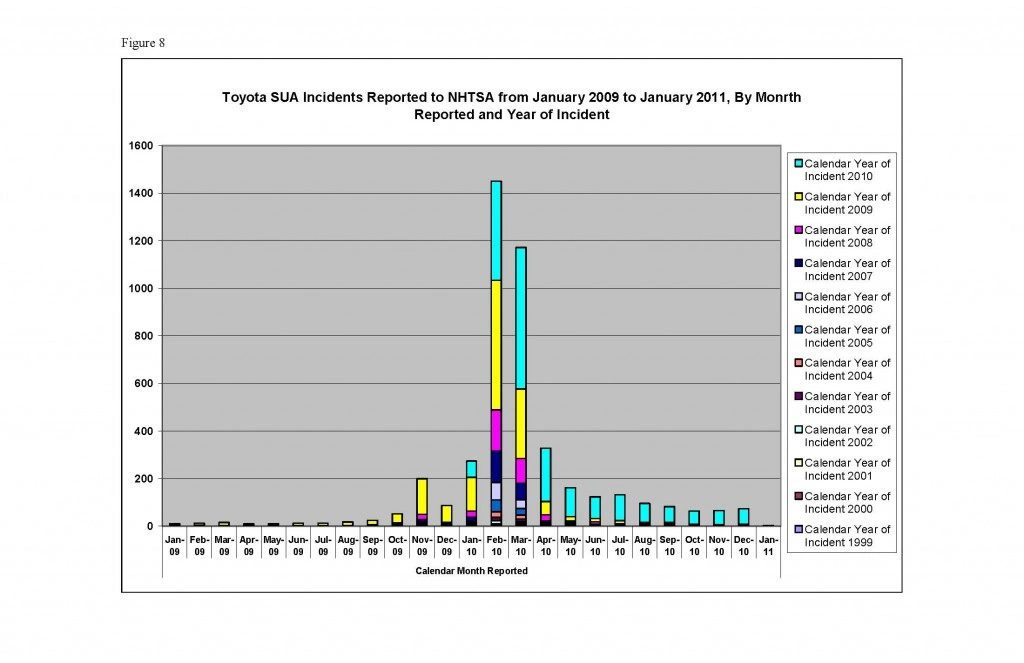
Task: Select the magenta segment of the Feb-10 bar
Action: 496,430
